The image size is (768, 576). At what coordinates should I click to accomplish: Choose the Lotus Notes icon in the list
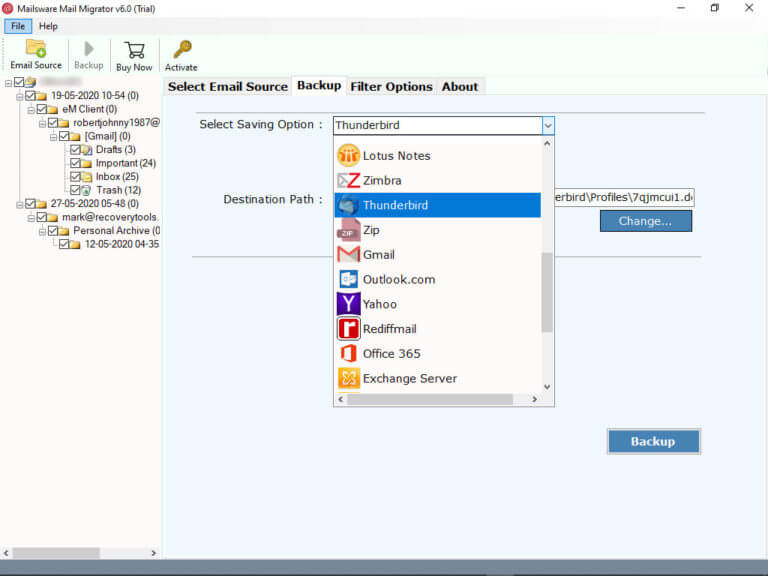[x=348, y=156]
